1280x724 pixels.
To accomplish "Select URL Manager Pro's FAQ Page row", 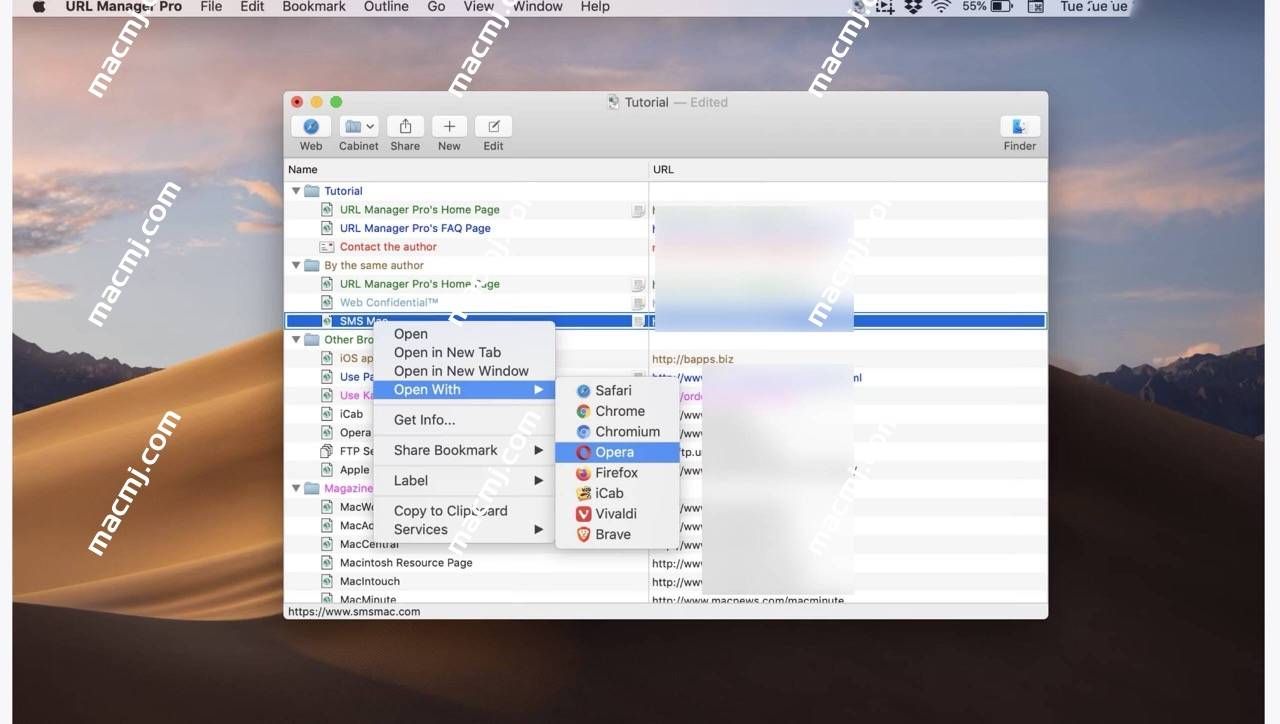I will coord(665,228).
